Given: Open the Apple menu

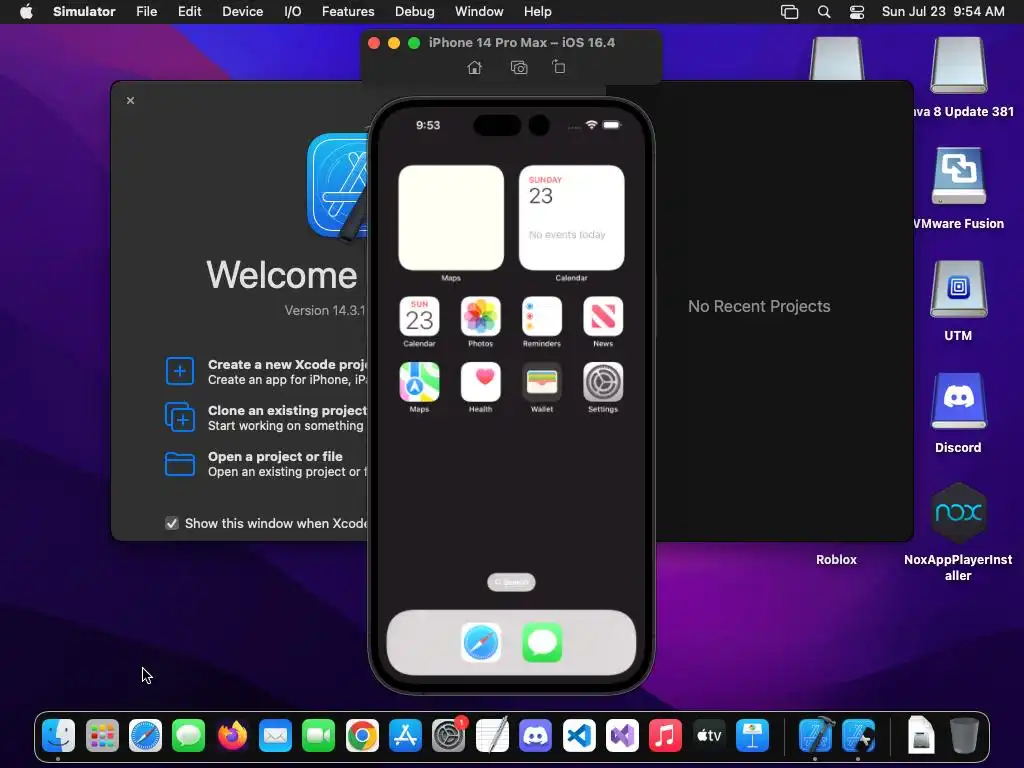Looking at the screenshot, I should point(26,12).
